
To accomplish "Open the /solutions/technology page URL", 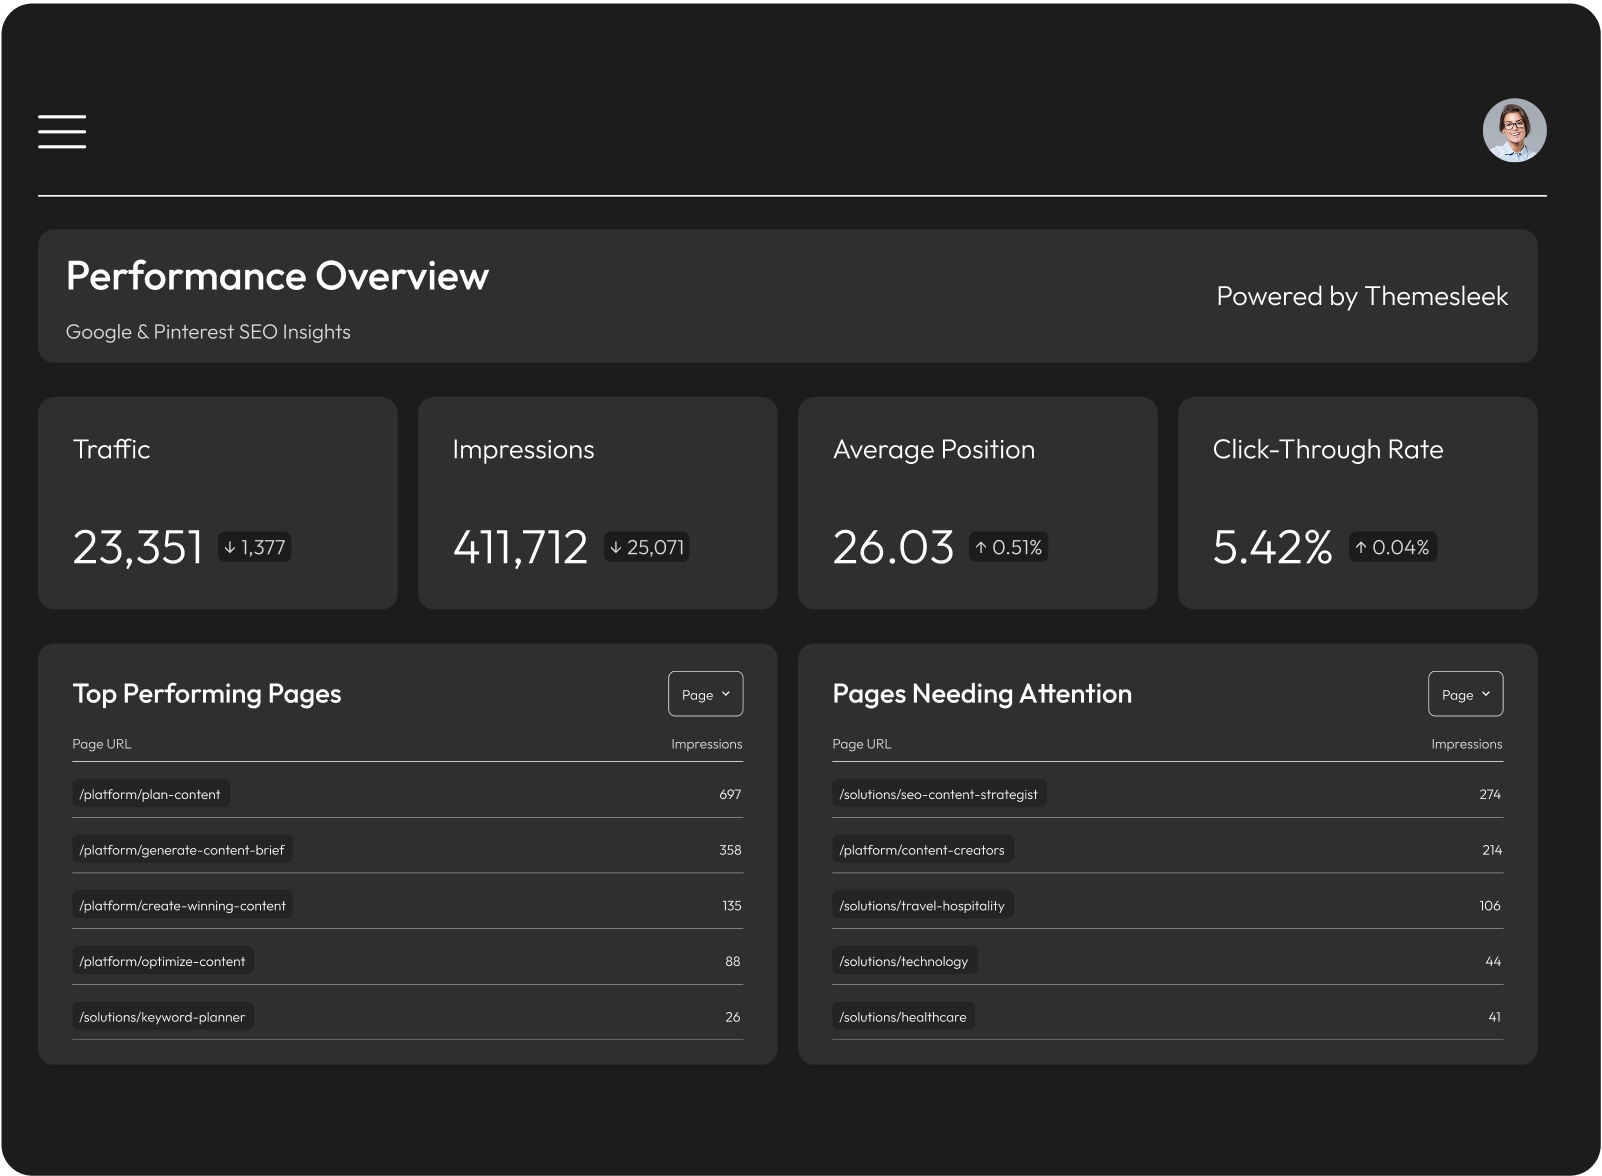I will [904, 961].
